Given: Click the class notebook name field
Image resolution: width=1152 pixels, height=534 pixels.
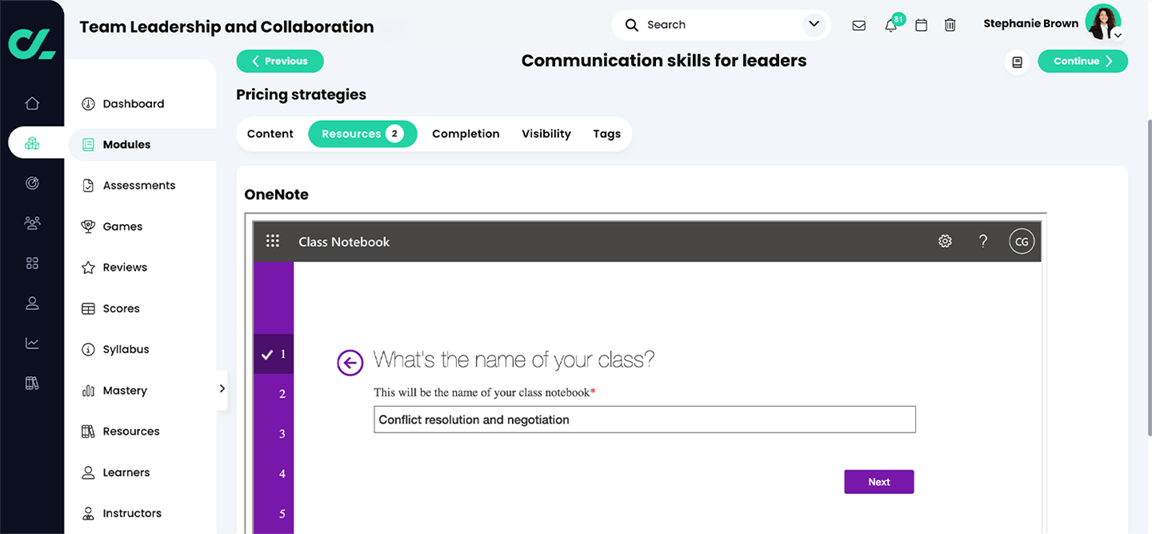Looking at the screenshot, I should [x=644, y=420].
